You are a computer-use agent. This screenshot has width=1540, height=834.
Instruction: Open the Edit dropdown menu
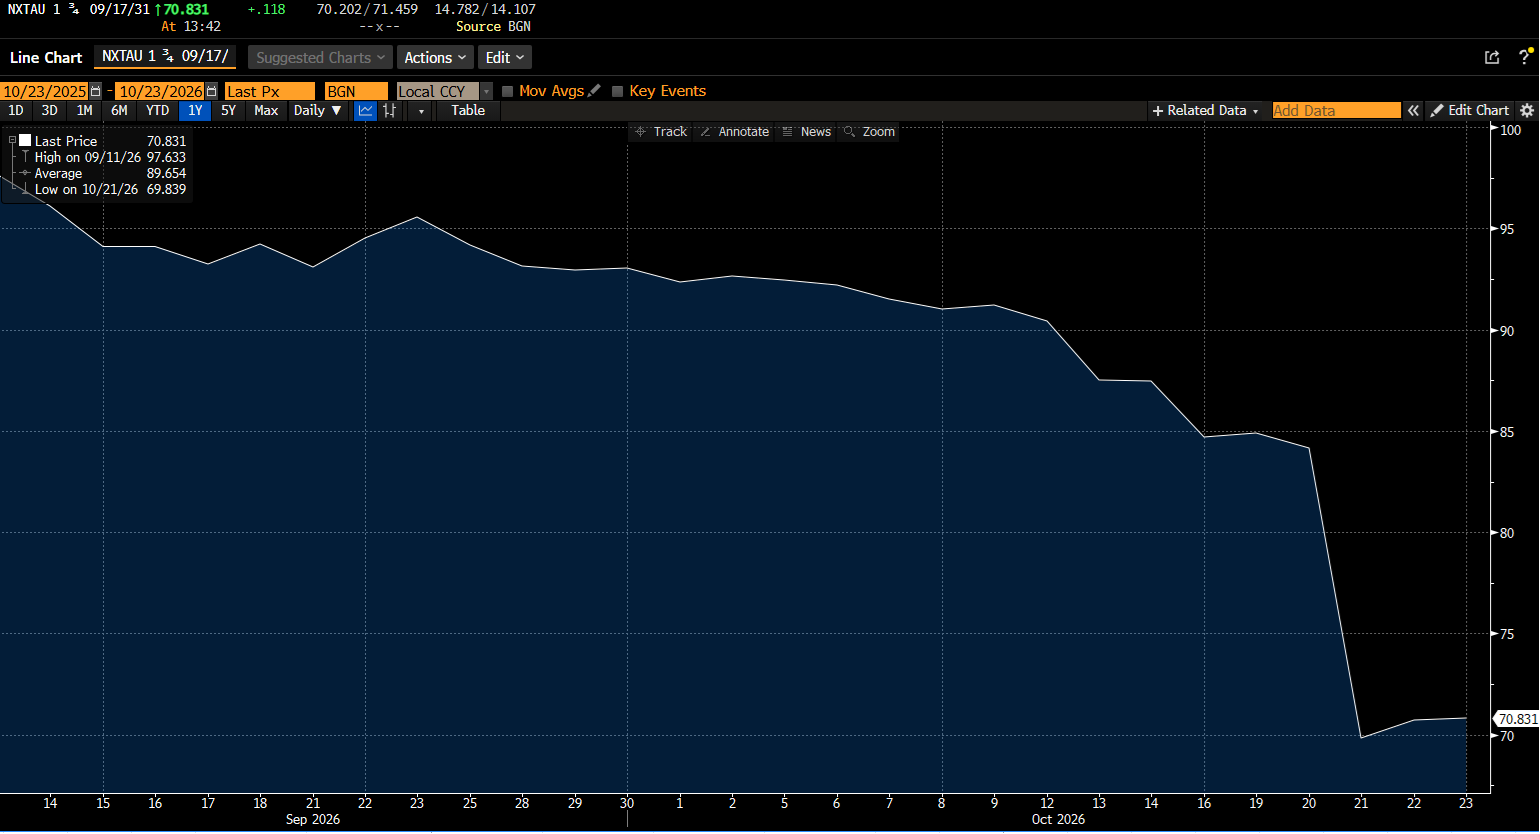tap(504, 58)
